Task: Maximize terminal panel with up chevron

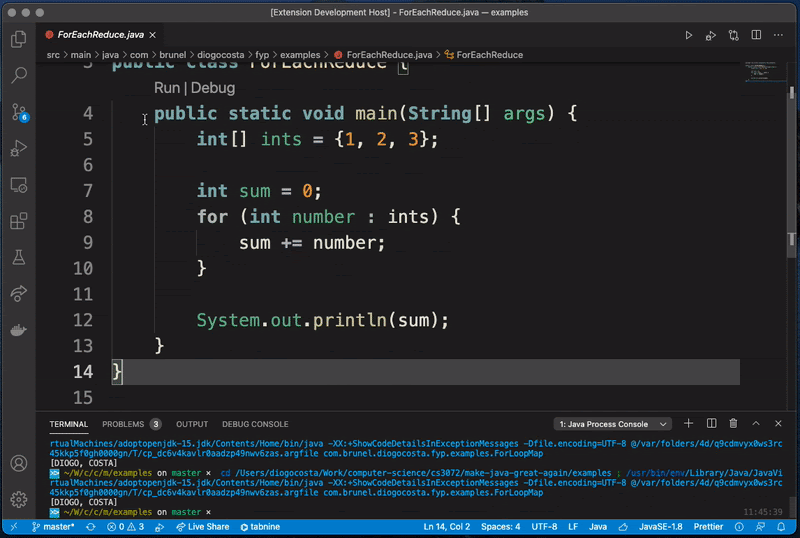Action: (x=755, y=424)
